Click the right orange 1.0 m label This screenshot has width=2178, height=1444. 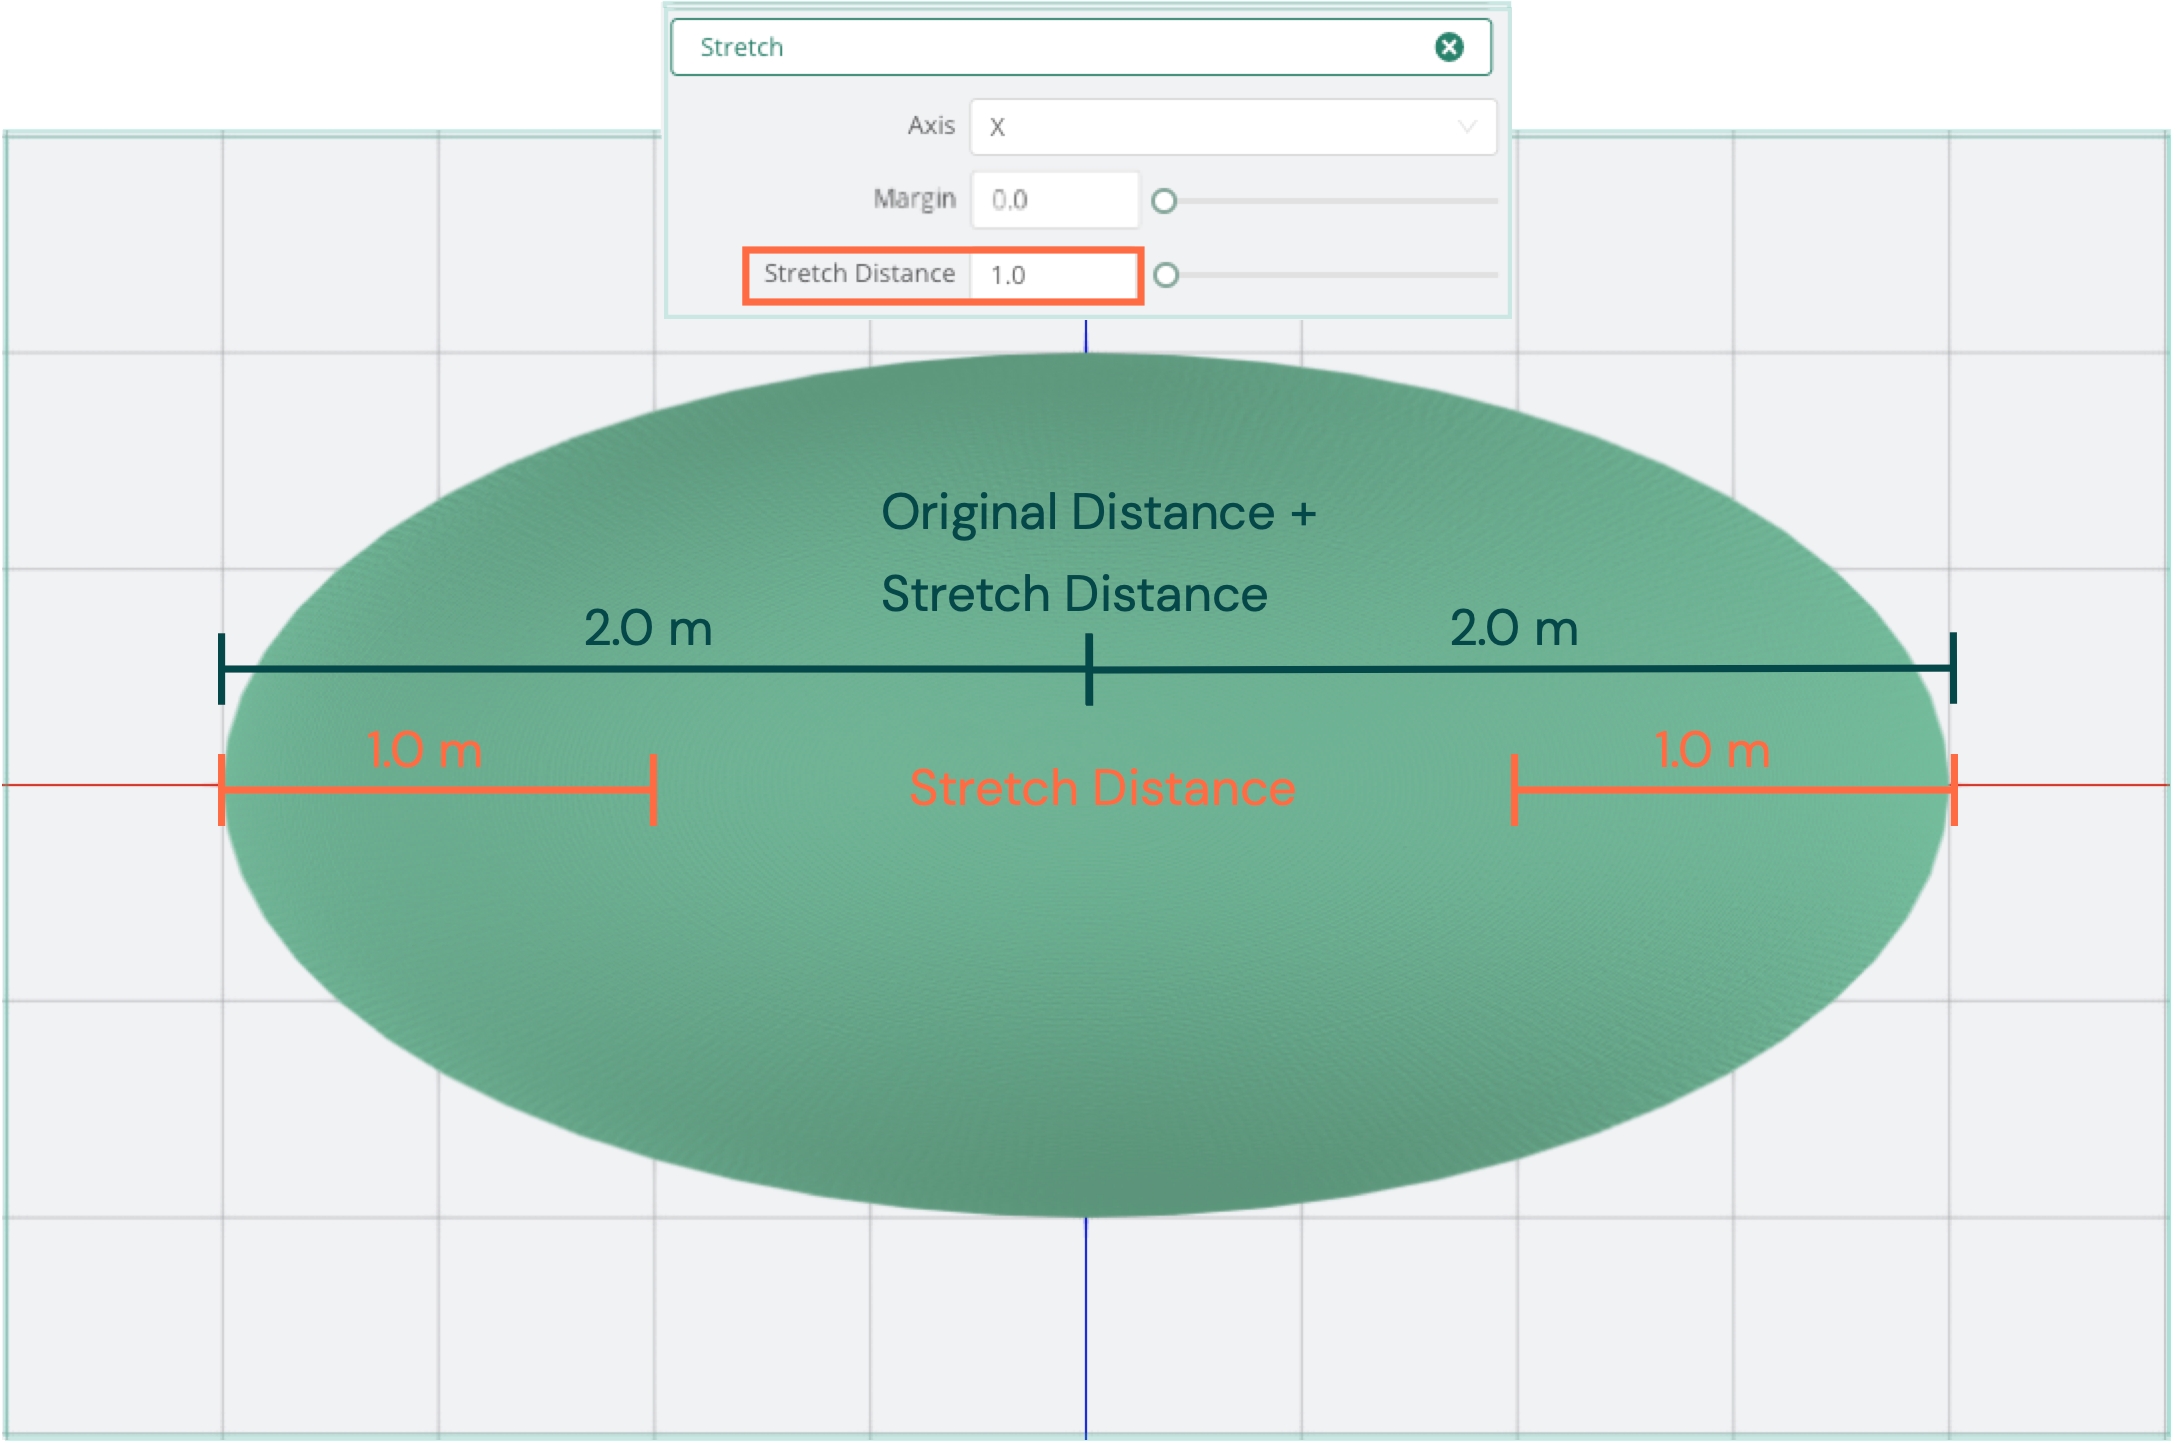click(x=1712, y=750)
